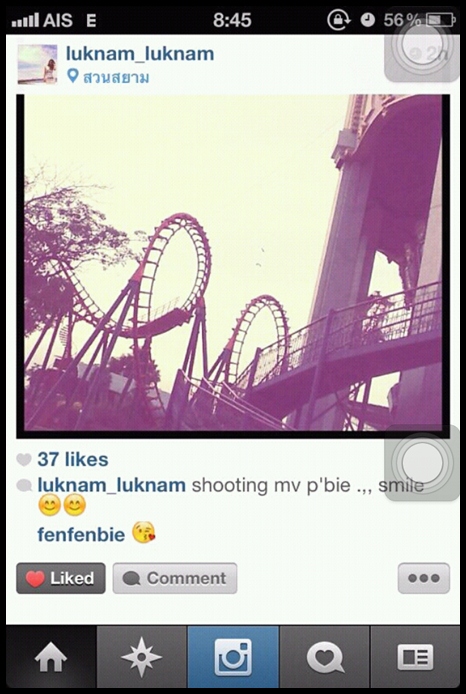Image resolution: width=466 pixels, height=694 pixels.
Task: Open the Explore star tab
Action: 142,658
